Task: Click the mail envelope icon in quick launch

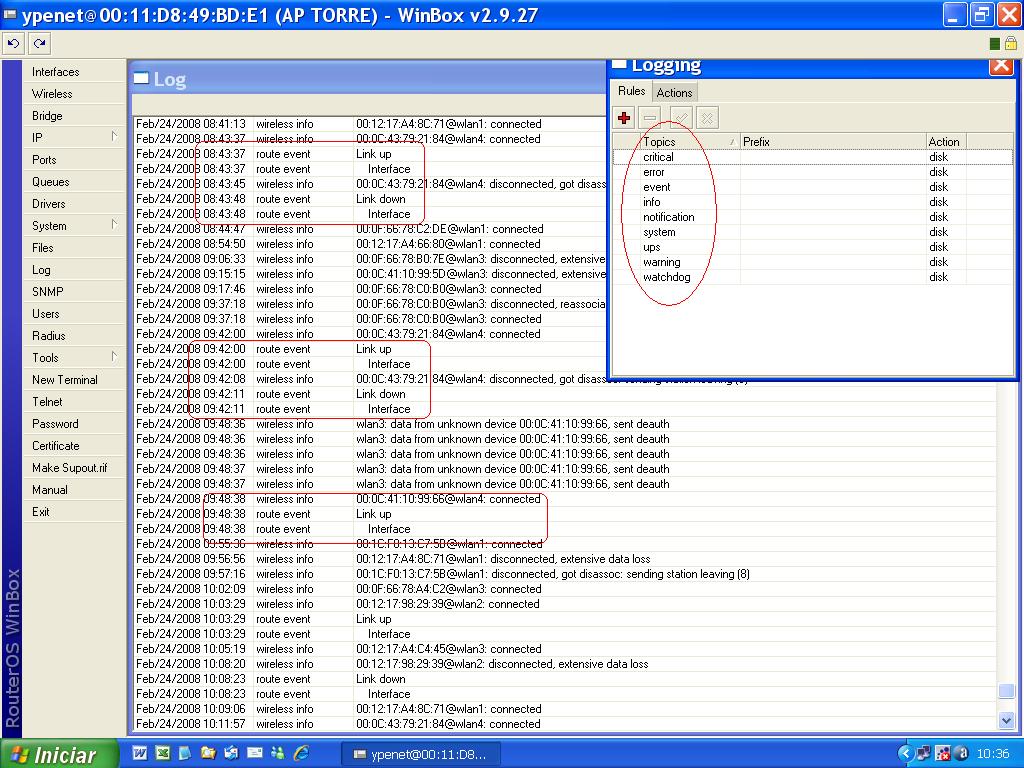Action: (x=255, y=753)
